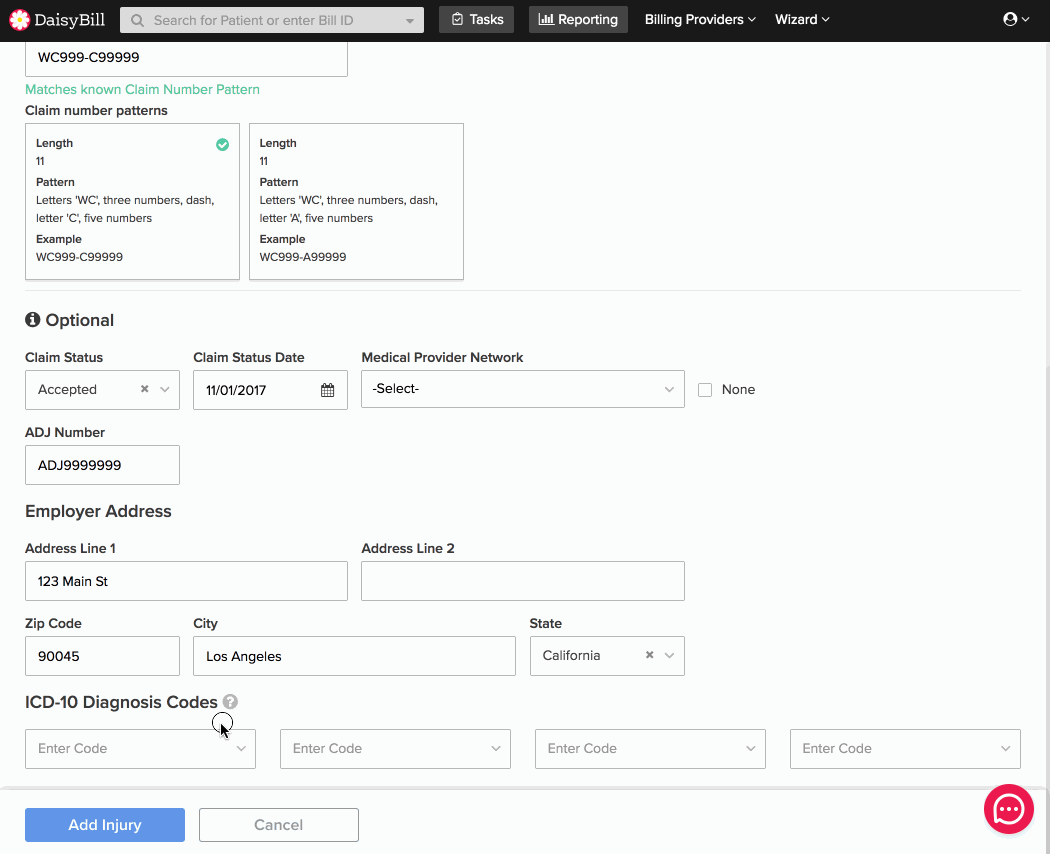Clear the California state selection
Image resolution: width=1050 pixels, height=854 pixels.
click(649, 655)
